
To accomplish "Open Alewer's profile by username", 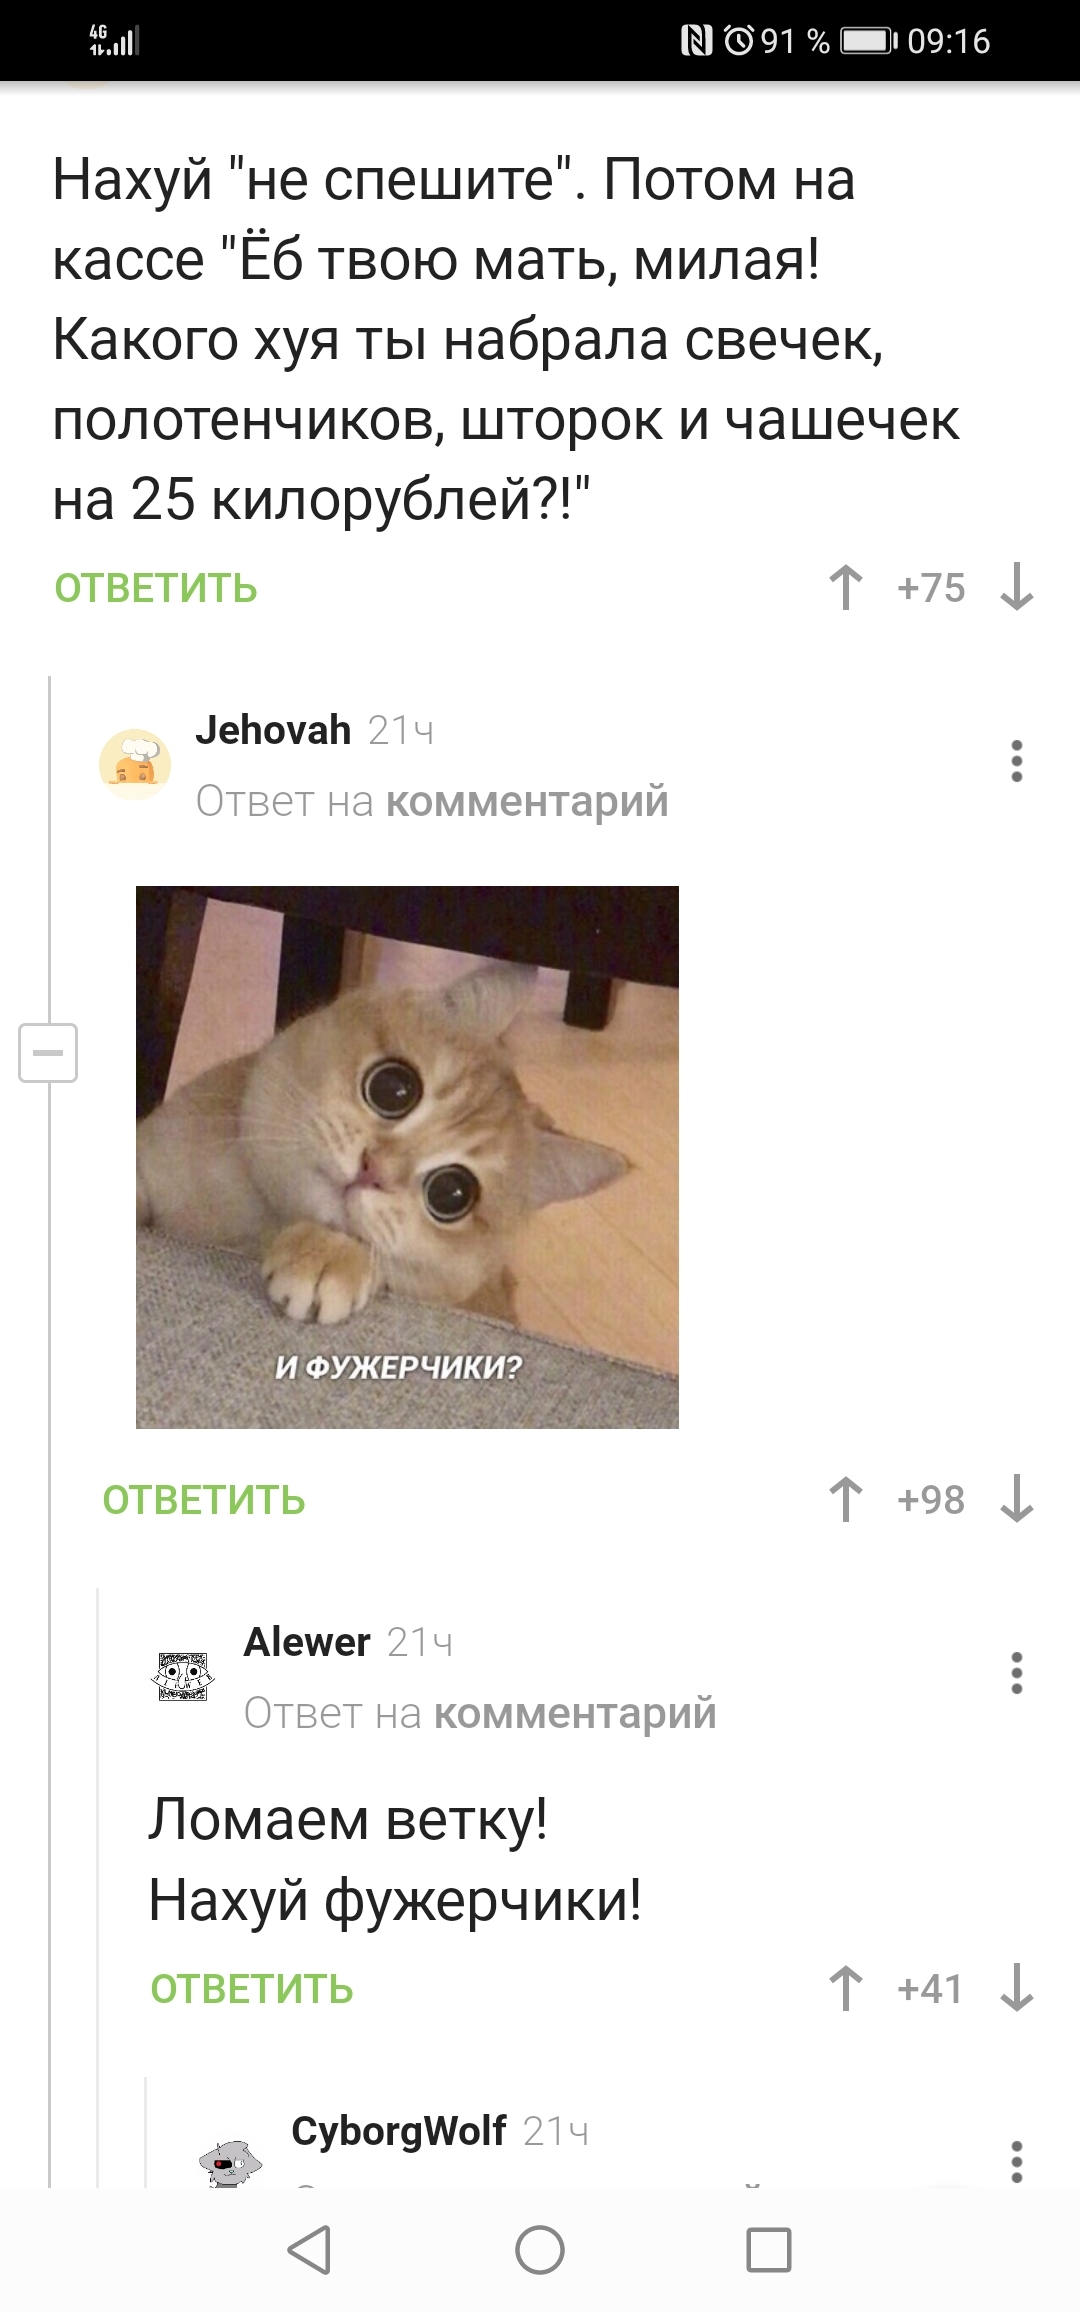I will [x=307, y=1642].
